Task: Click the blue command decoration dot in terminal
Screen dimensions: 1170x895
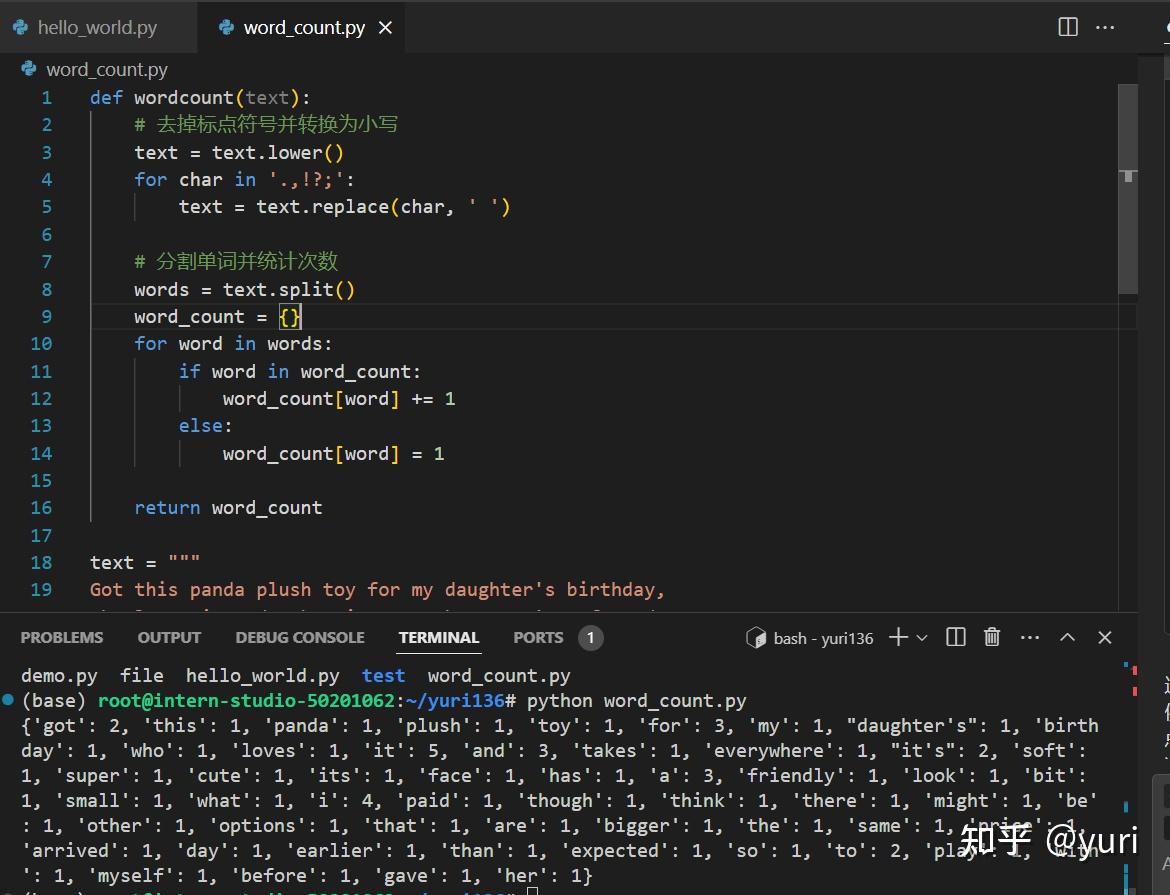Action: coord(8,700)
